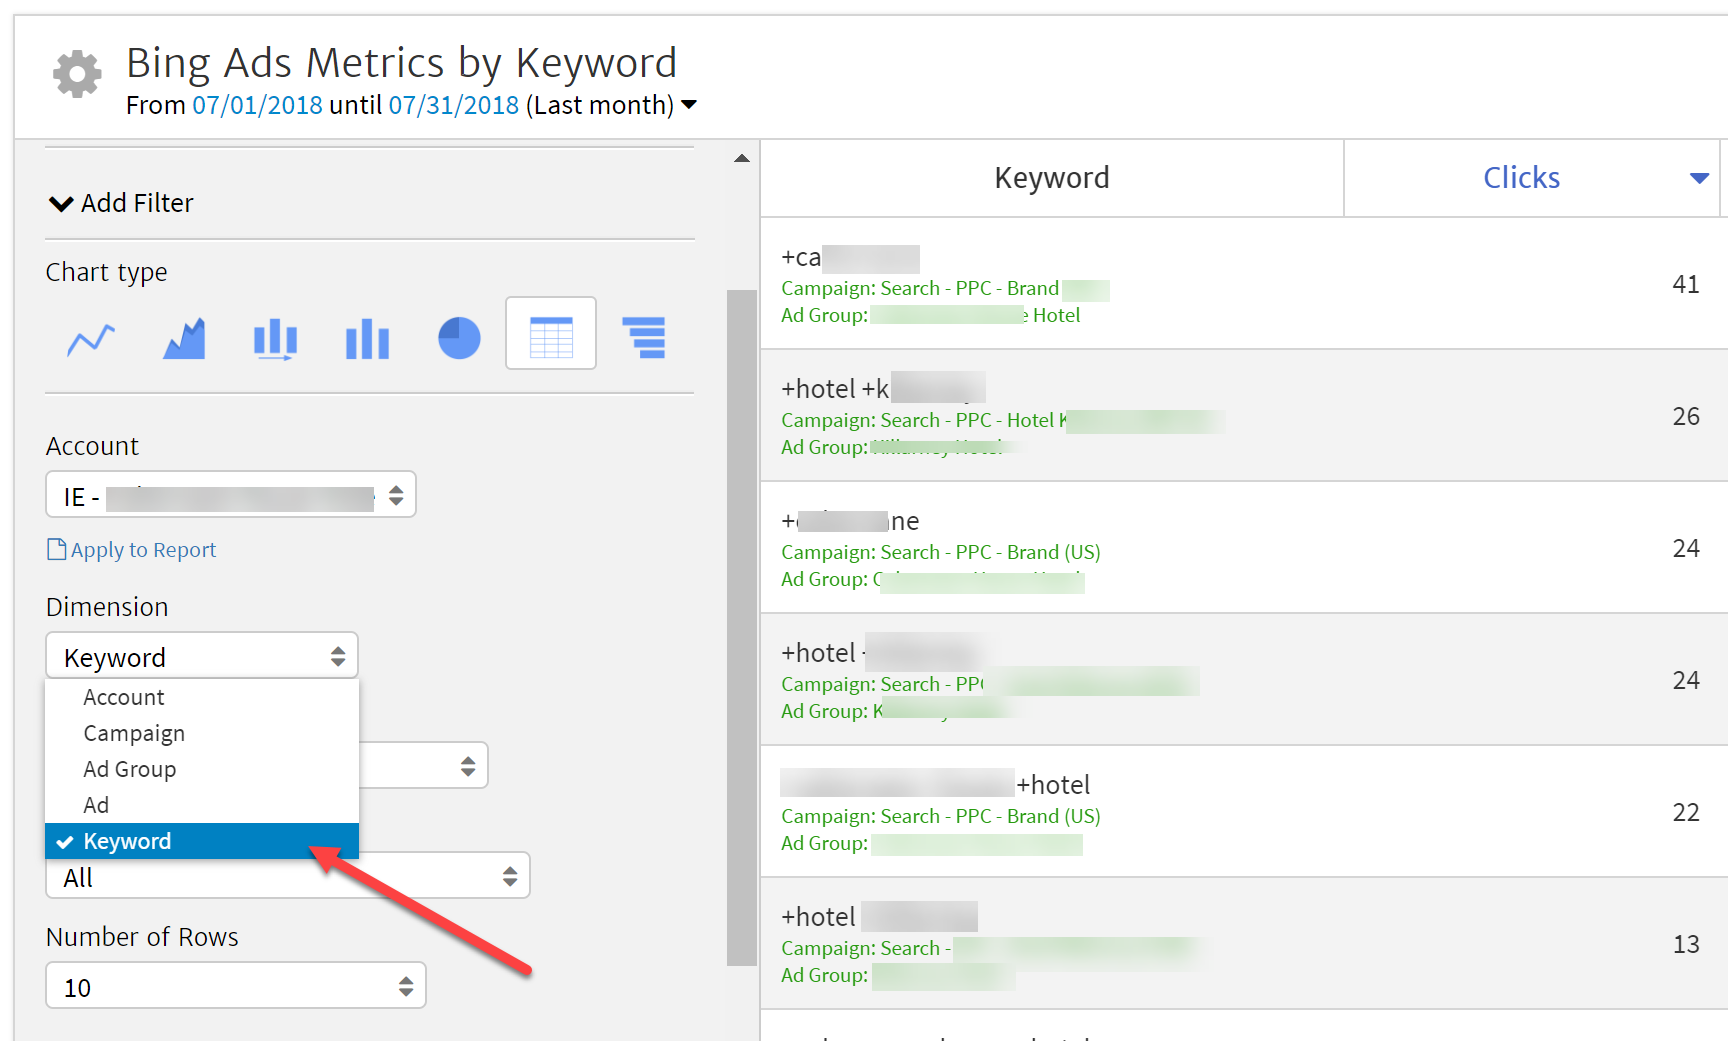
Task: Choose the stacked bar chart icon
Action: [x=275, y=339]
